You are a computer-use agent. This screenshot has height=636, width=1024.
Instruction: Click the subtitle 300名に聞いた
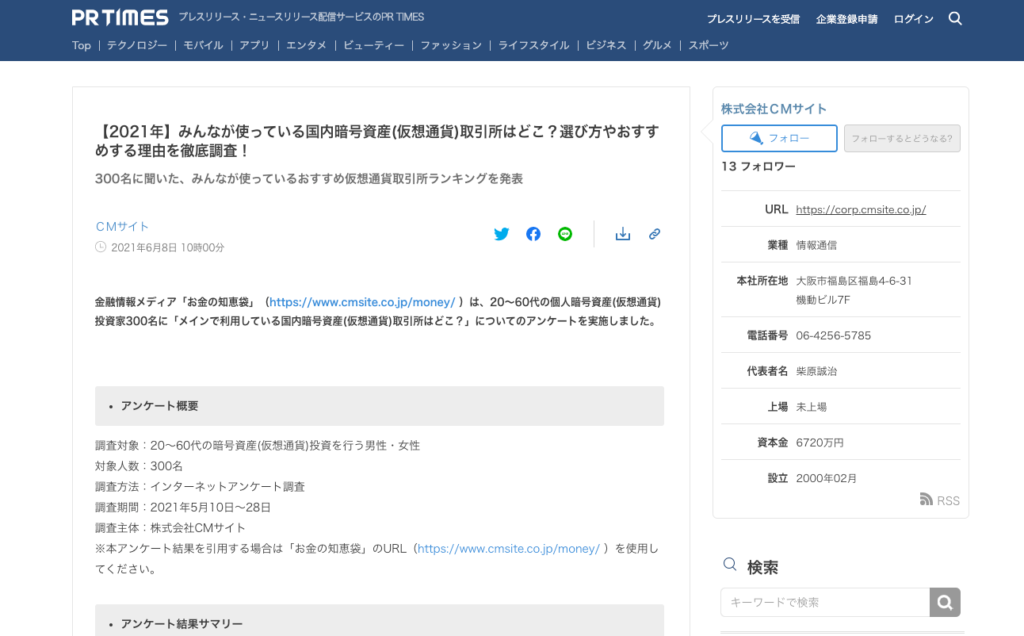(x=309, y=178)
